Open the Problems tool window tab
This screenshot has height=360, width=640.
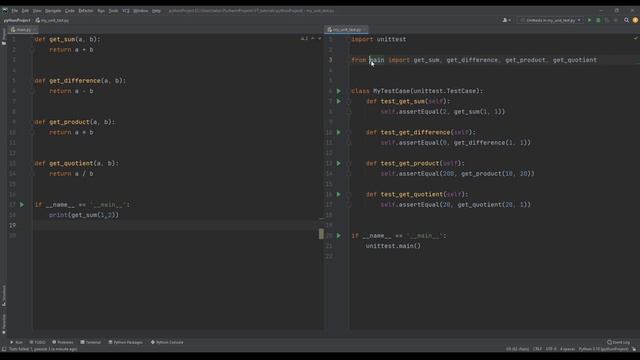tap(63, 342)
